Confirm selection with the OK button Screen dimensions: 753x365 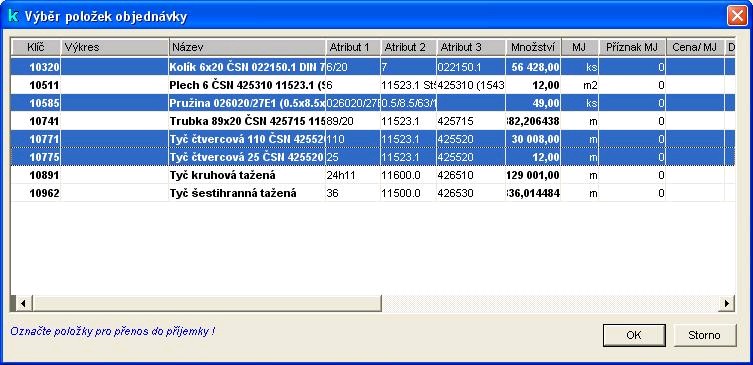[x=634, y=335]
